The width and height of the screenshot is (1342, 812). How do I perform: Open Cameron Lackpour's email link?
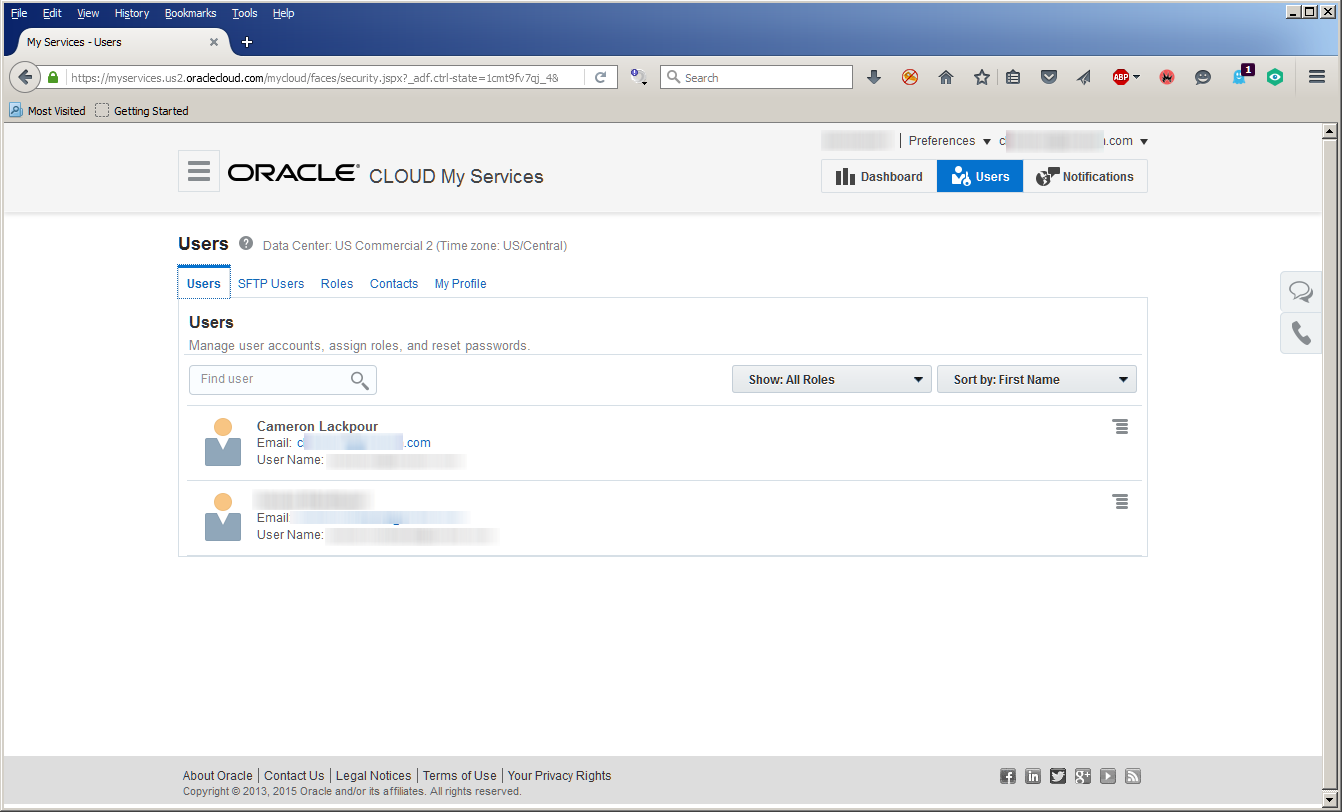point(364,443)
